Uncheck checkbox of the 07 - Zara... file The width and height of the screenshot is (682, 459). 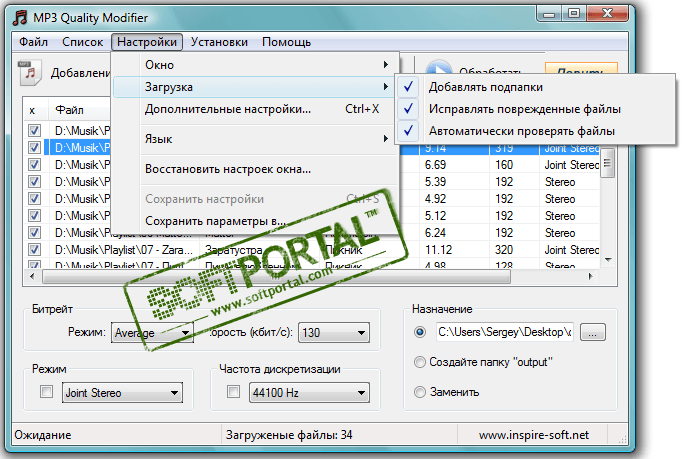(34, 250)
